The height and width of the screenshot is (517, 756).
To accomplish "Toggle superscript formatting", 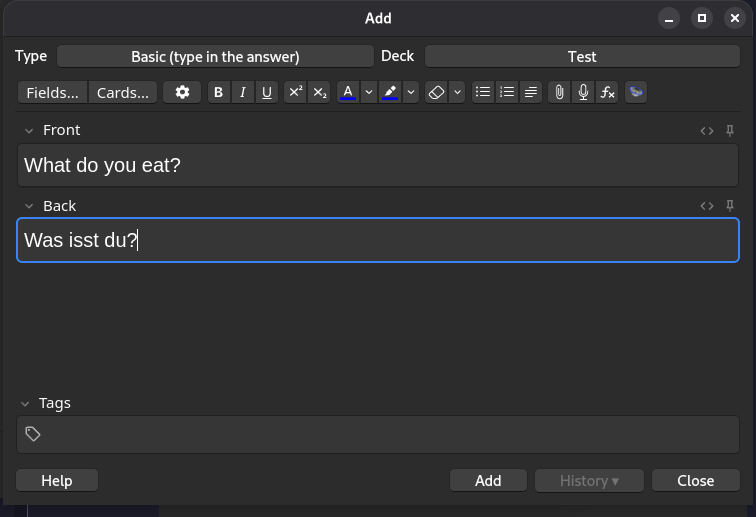I will (295, 92).
